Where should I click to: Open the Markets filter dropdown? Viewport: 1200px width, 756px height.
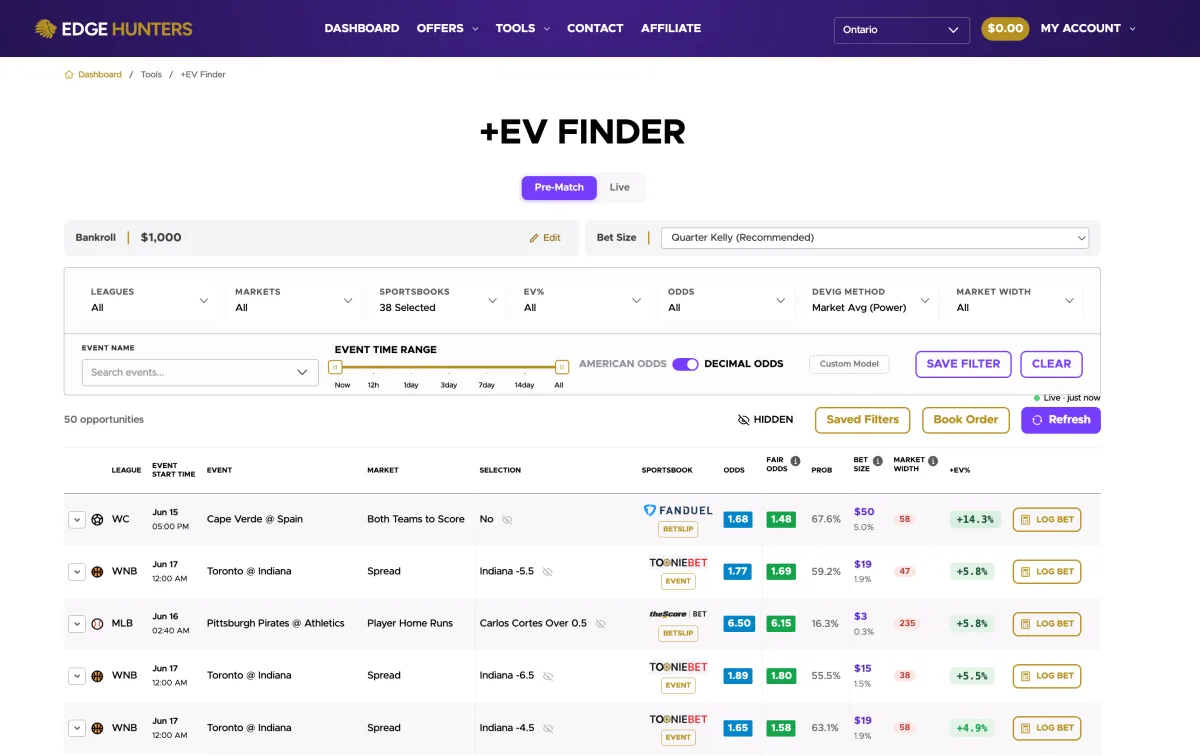(x=293, y=300)
